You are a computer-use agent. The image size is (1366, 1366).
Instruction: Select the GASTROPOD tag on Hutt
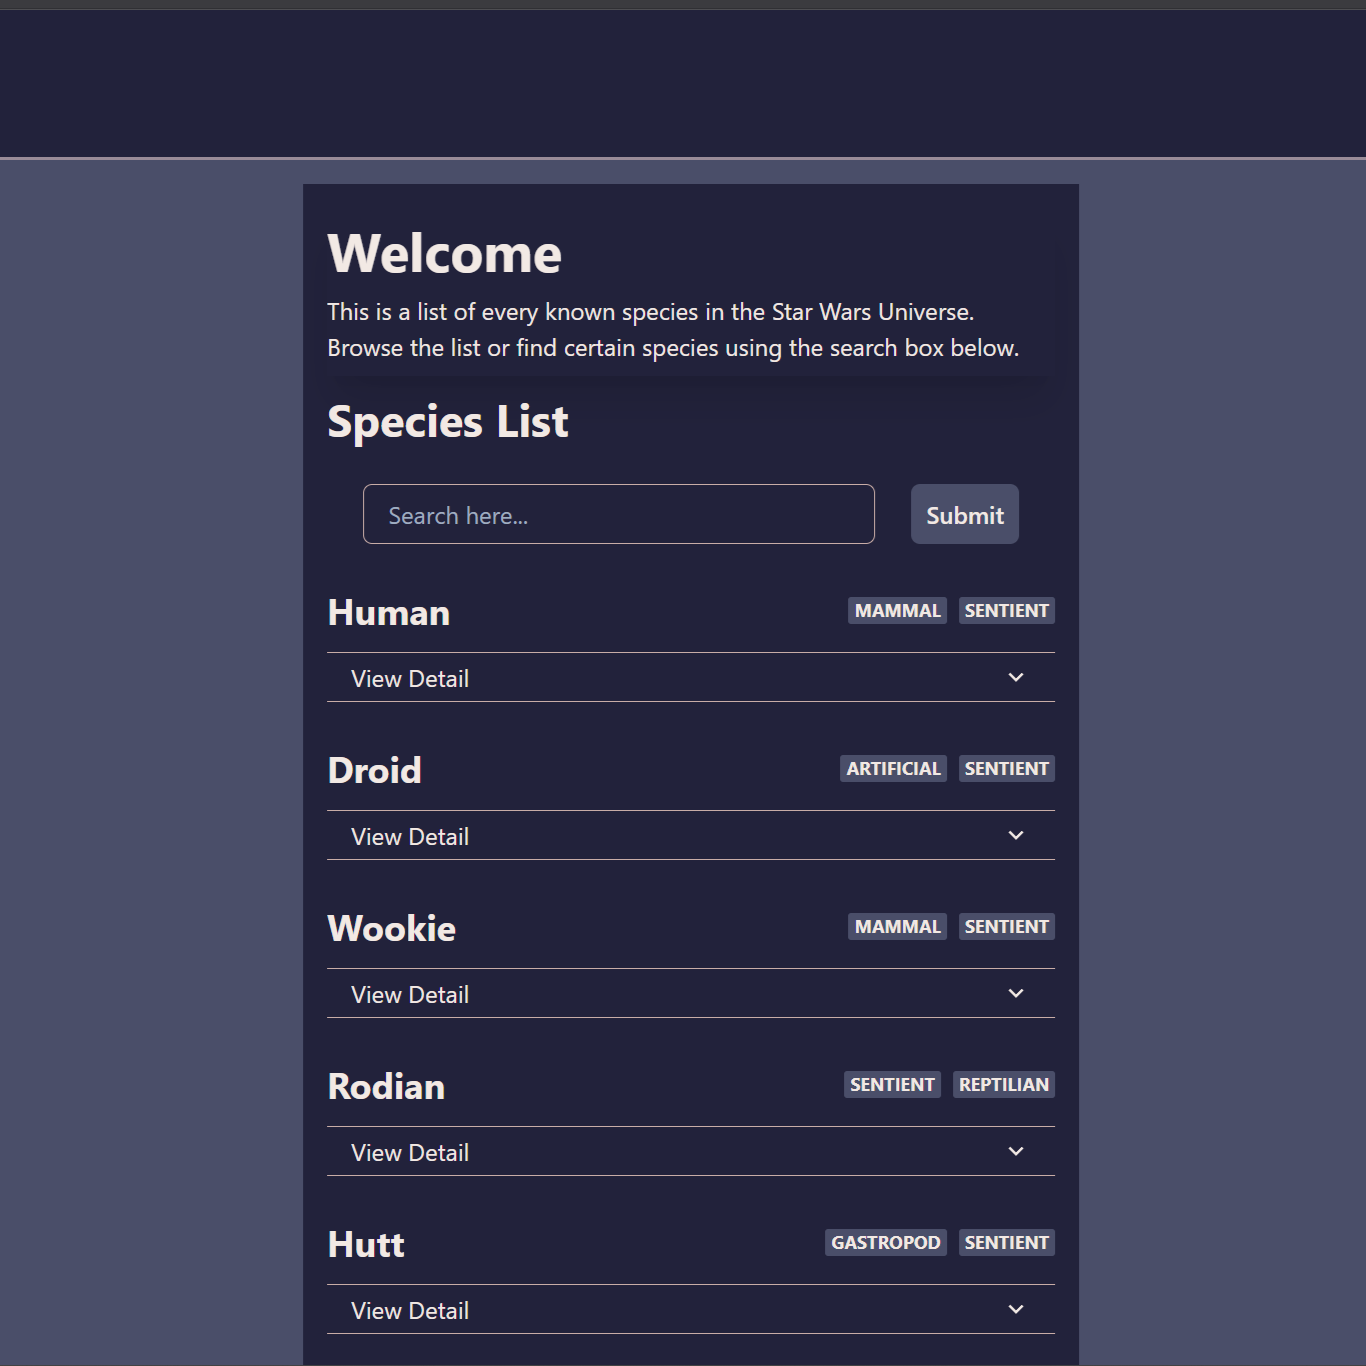coord(885,1242)
